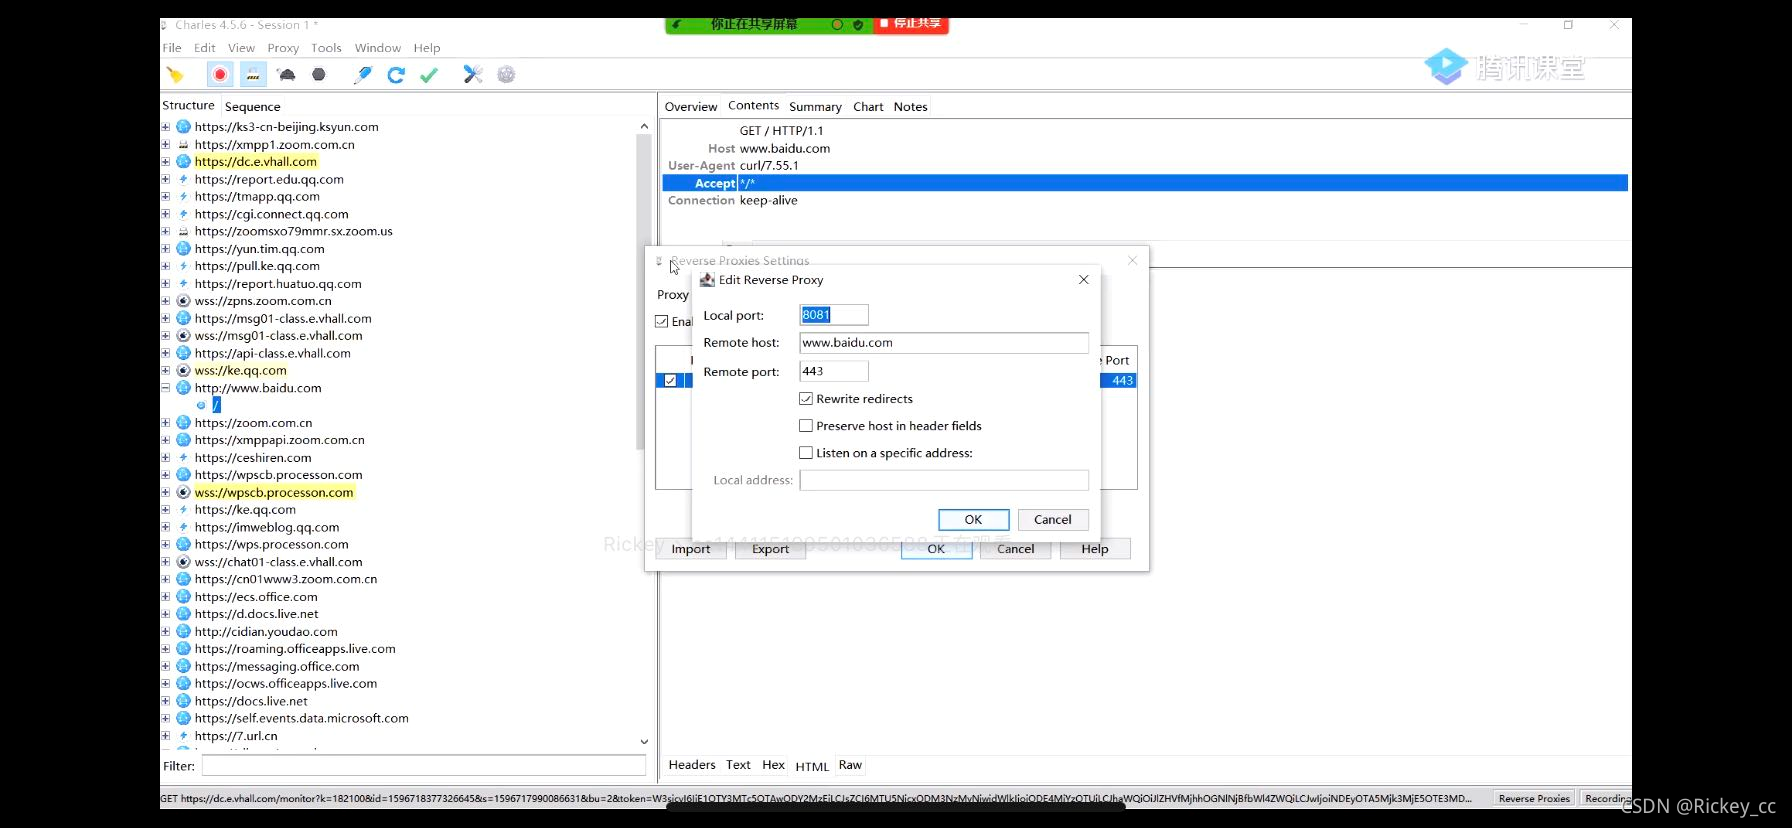Image resolution: width=1792 pixels, height=828 pixels.
Task: Select the root request icon under www.baidu.com
Action: pyautogui.click(x=201, y=405)
